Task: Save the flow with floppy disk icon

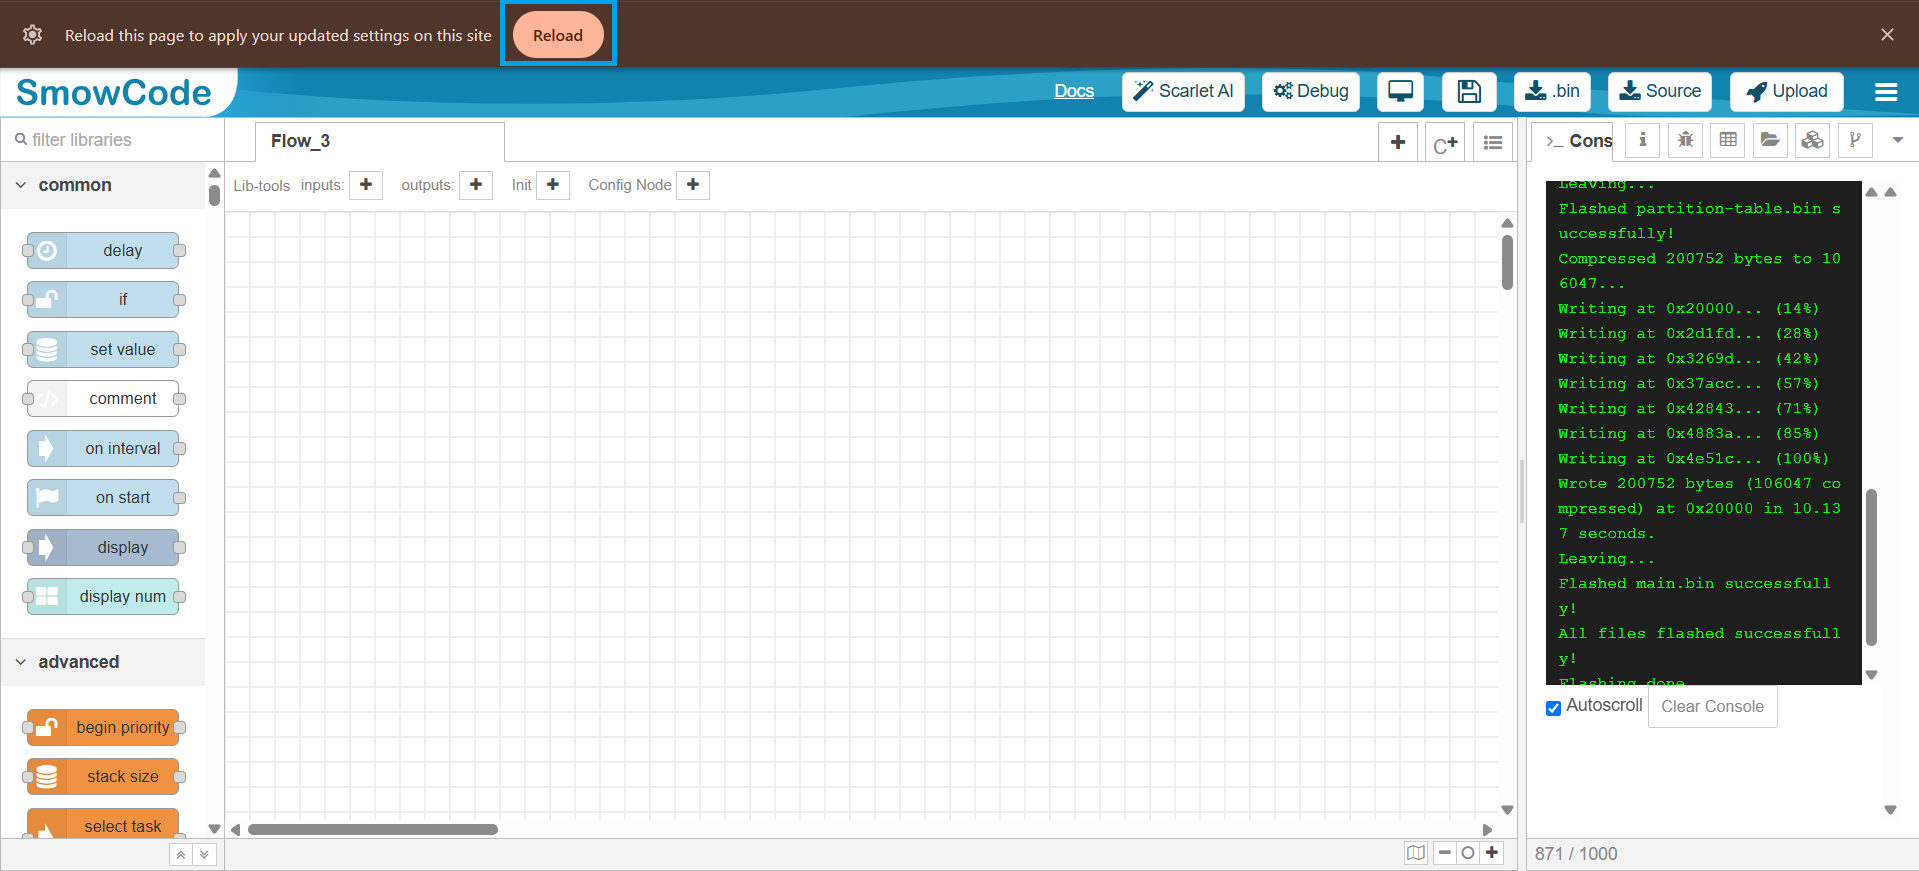Action: click(1469, 91)
